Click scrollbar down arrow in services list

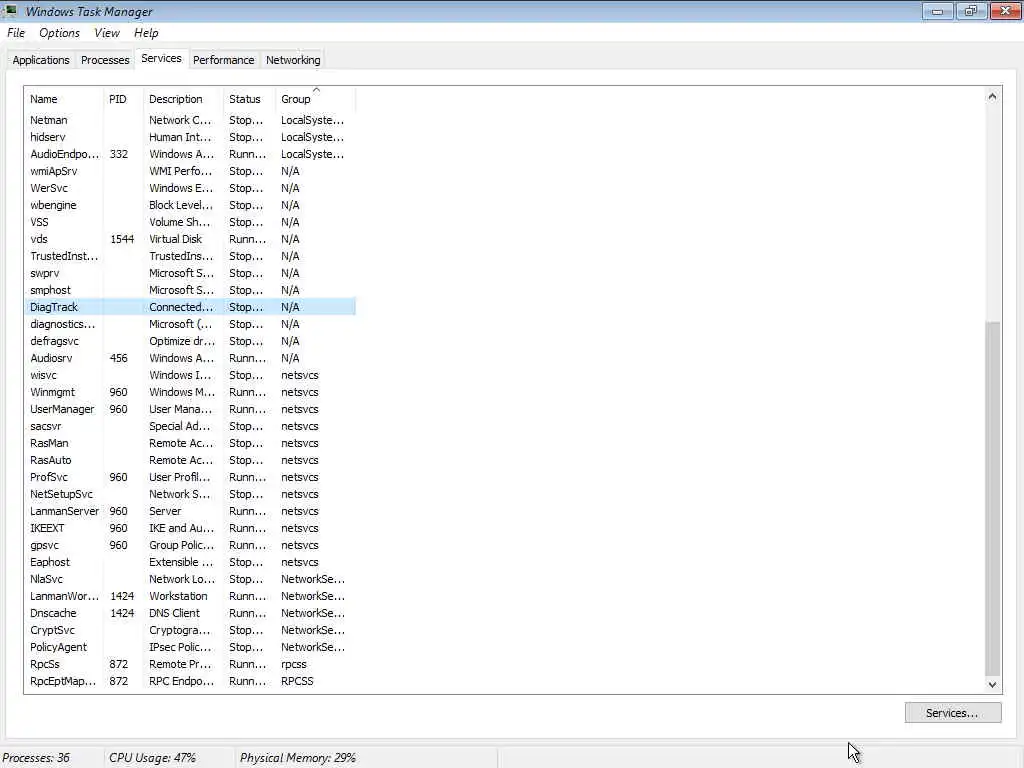coord(993,685)
